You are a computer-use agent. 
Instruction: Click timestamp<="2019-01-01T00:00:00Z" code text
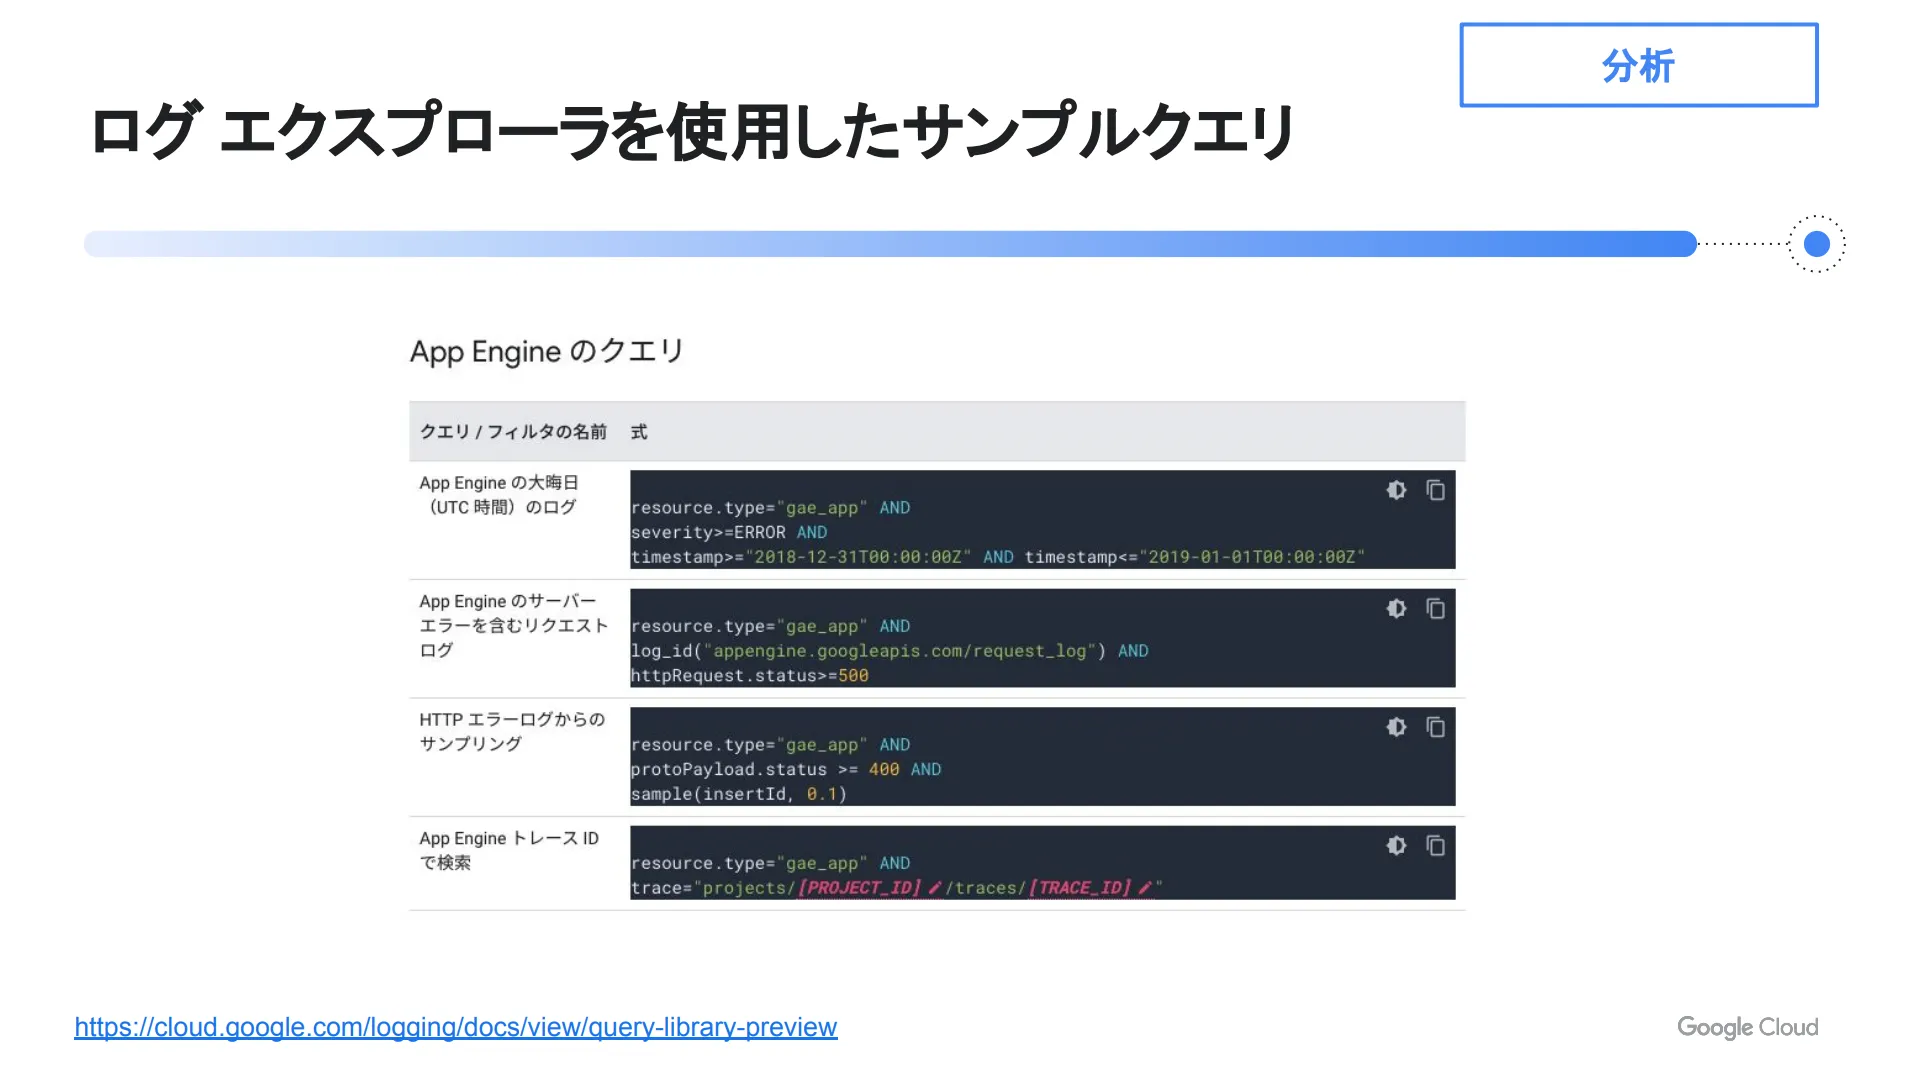tap(1195, 557)
